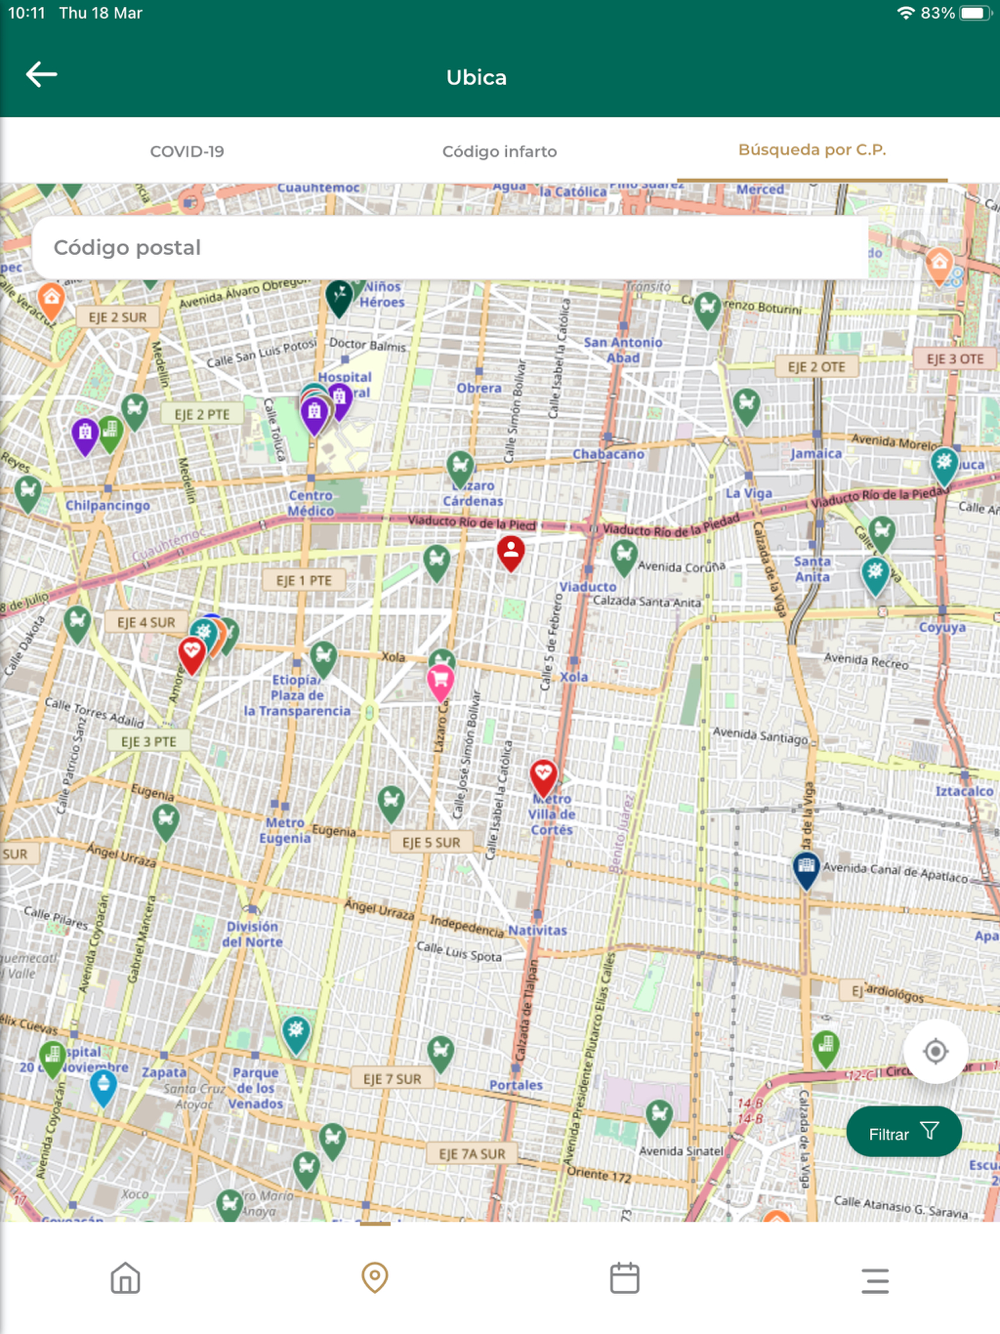This screenshot has width=1000, height=1334.
Task: Select green pin above Jamaica label
Action: click(746, 408)
